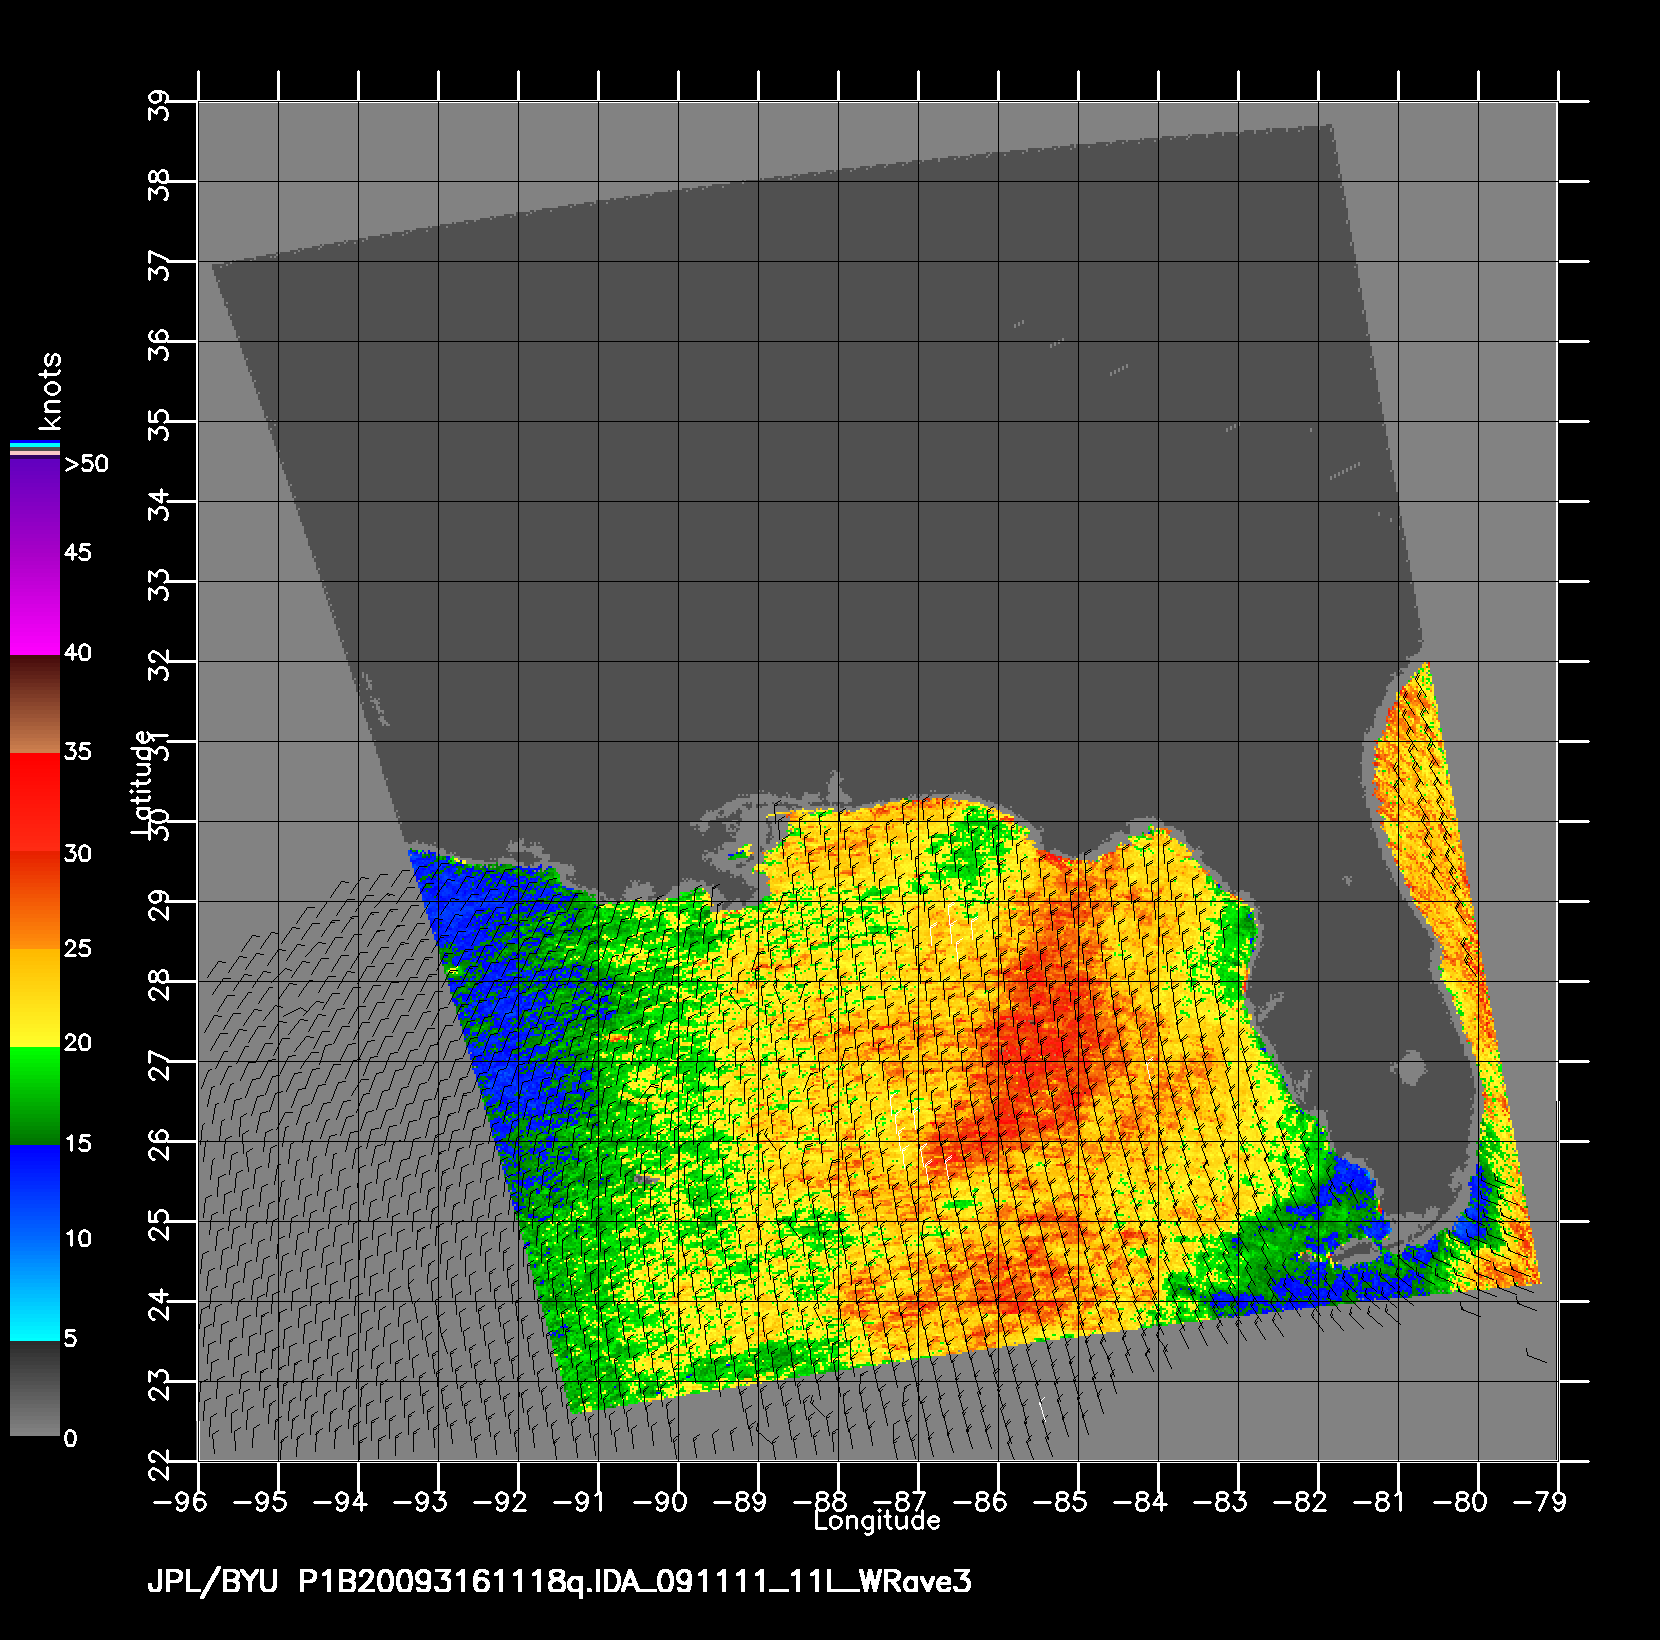Select the '-83' longitude tick label
Image resolution: width=1660 pixels, height=1640 pixels.
[x=1222, y=1502]
